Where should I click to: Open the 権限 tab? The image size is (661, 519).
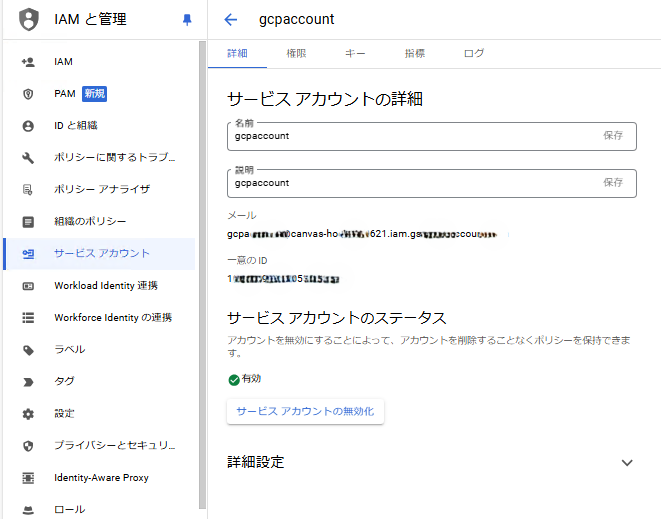[x=296, y=54]
